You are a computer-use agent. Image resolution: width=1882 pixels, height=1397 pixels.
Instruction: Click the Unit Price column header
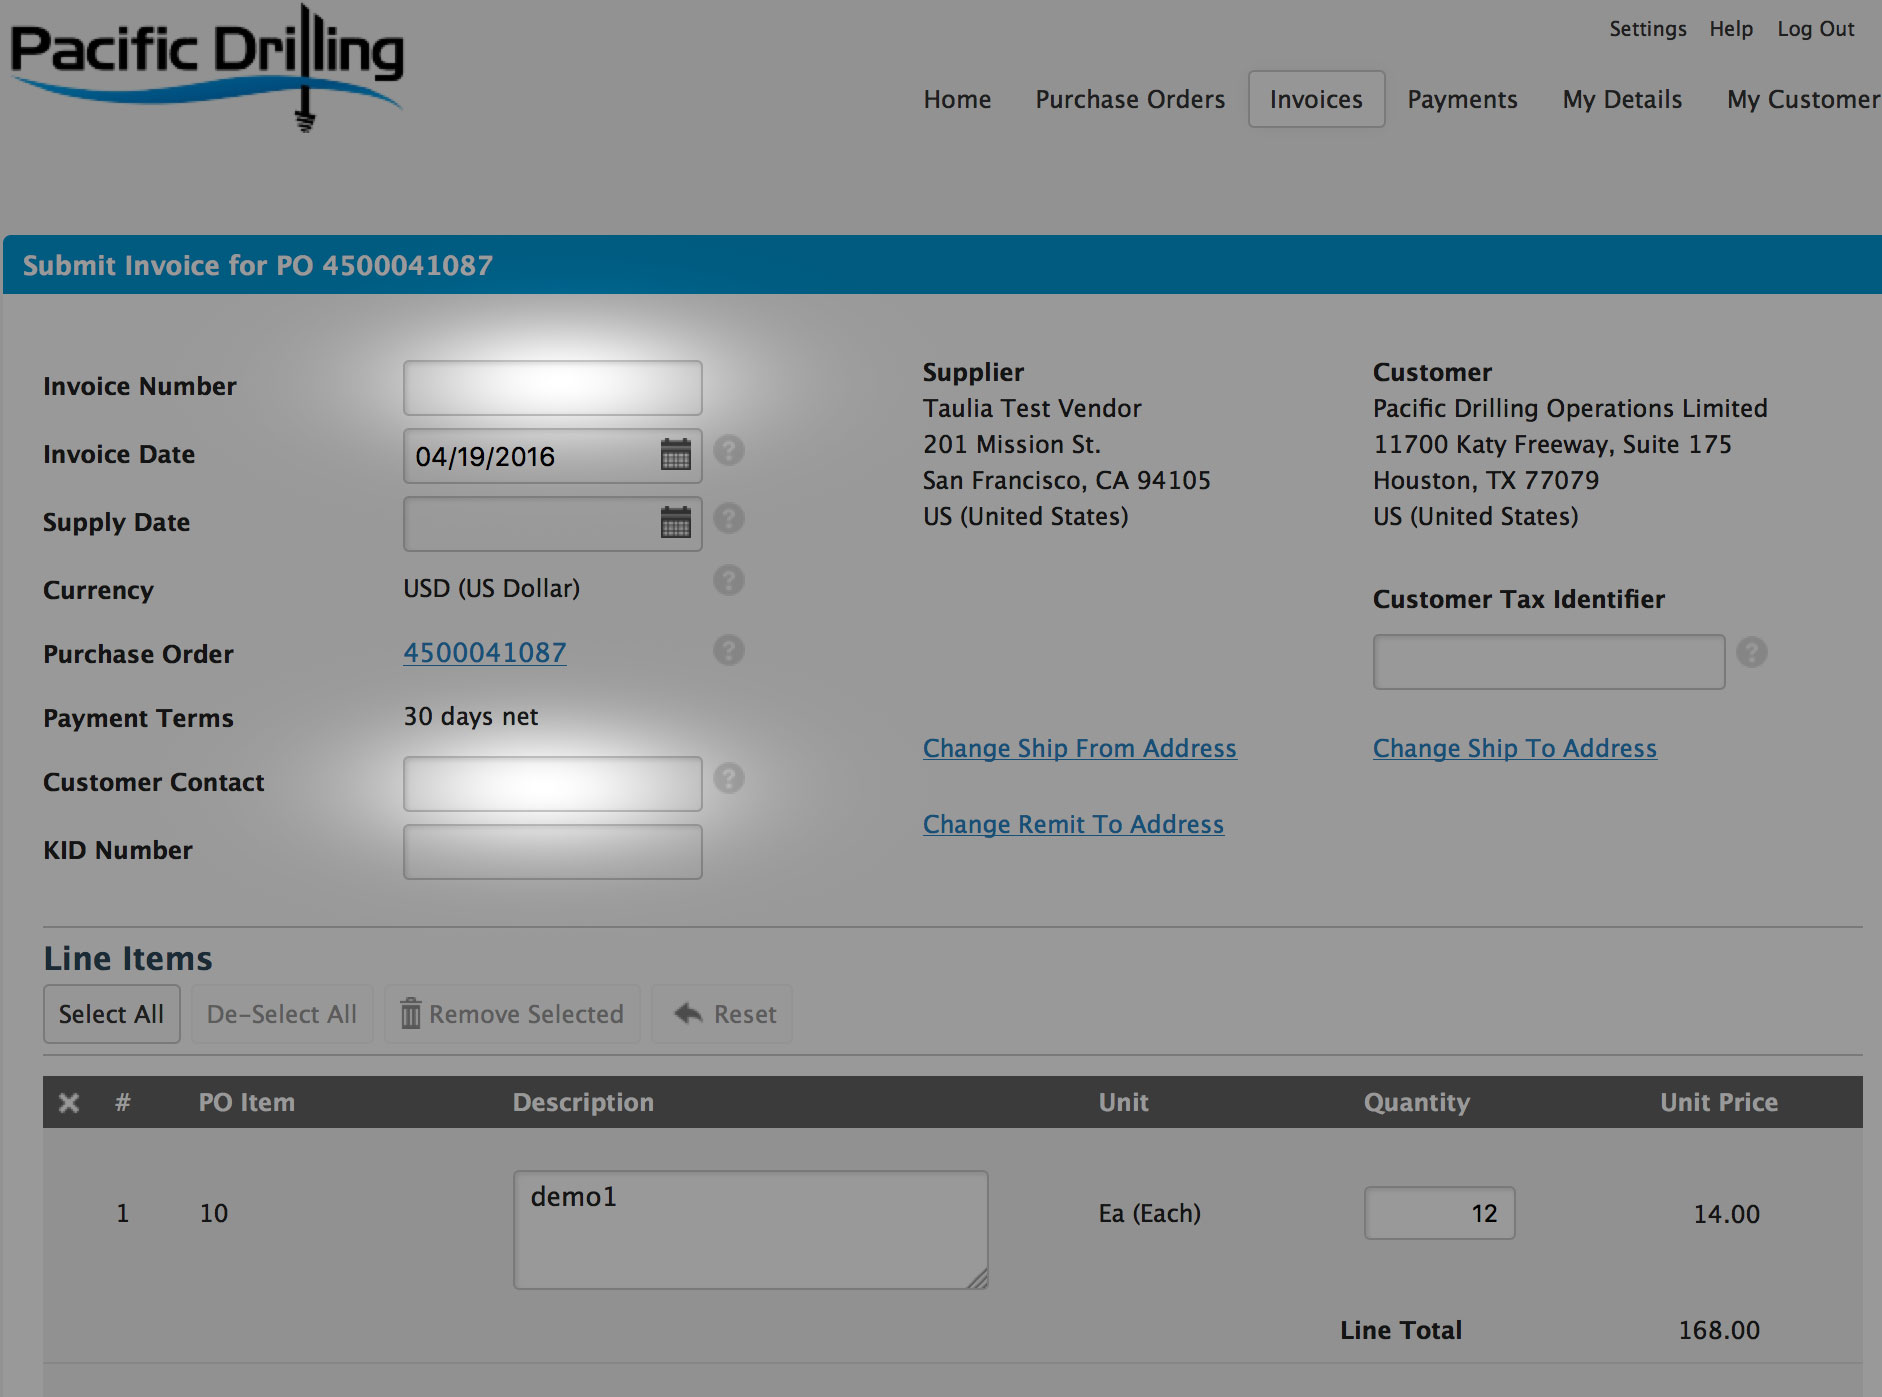click(1719, 1103)
